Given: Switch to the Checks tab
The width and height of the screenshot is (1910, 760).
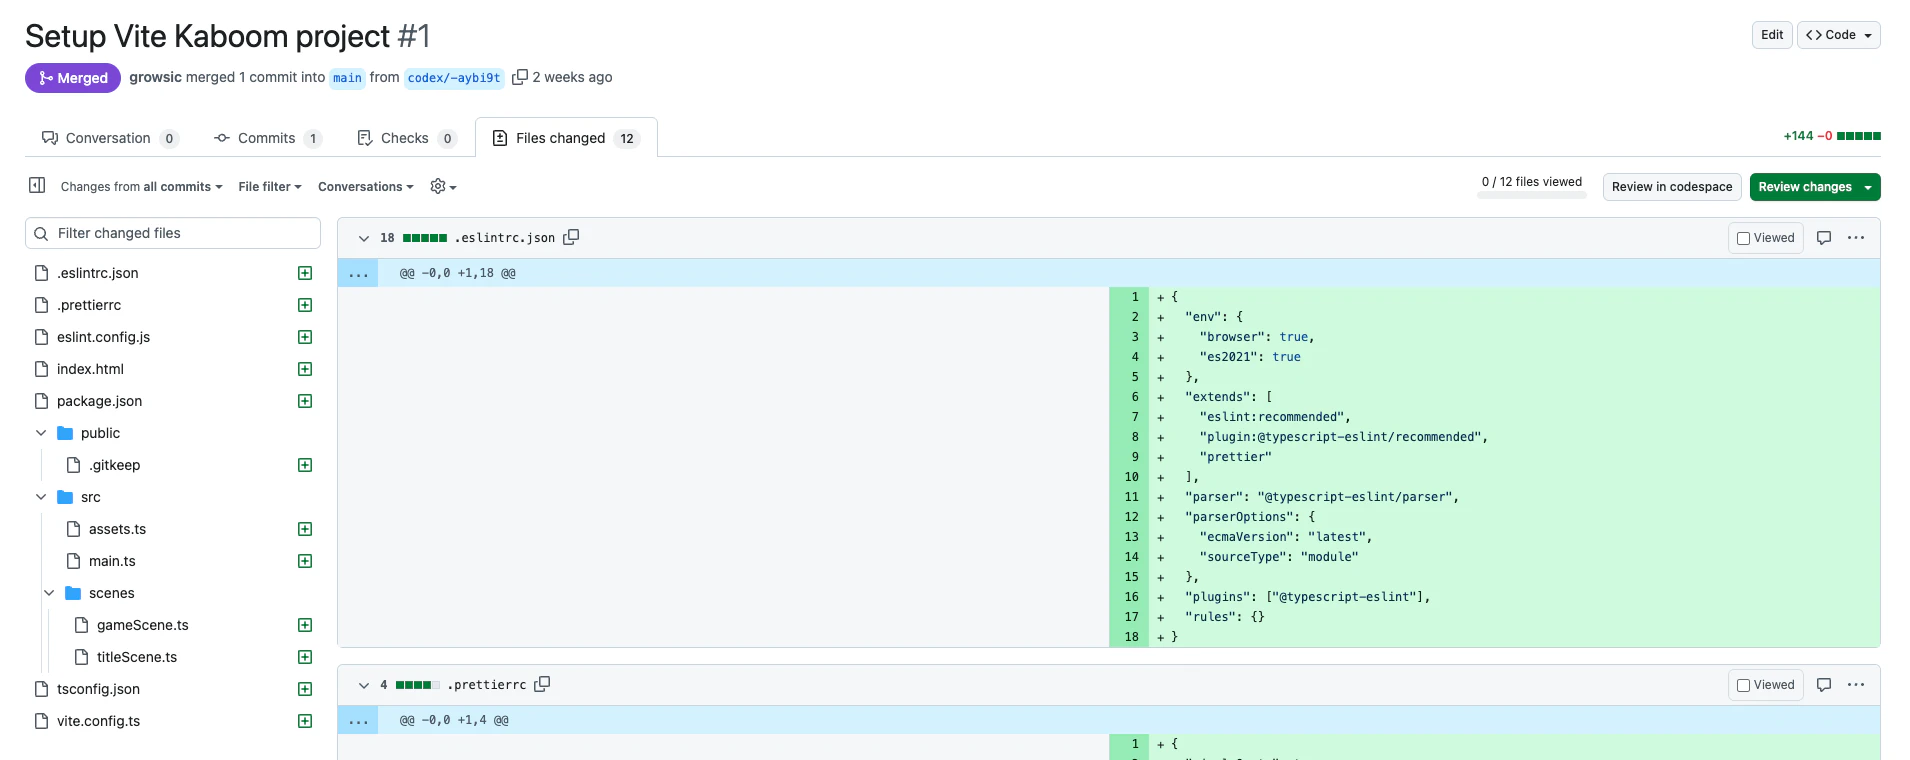Looking at the screenshot, I should (406, 138).
